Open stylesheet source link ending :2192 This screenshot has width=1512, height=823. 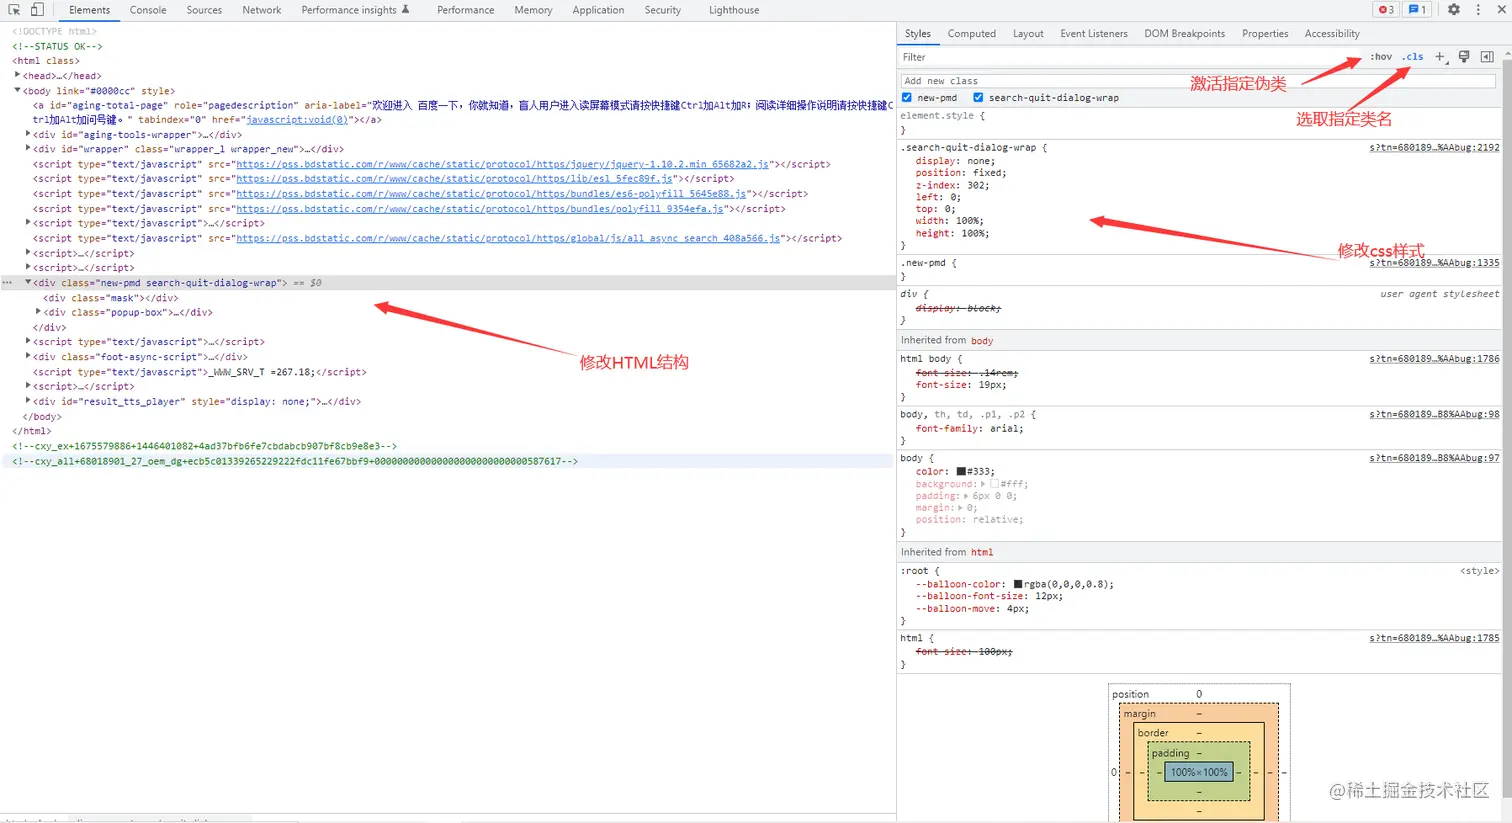[x=1434, y=148]
